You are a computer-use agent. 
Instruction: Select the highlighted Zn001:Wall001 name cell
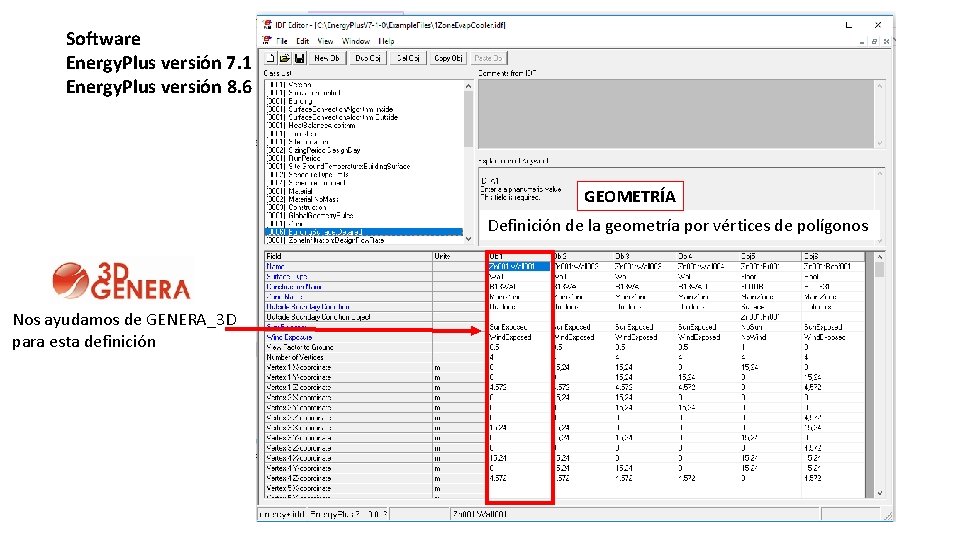click(x=519, y=266)
